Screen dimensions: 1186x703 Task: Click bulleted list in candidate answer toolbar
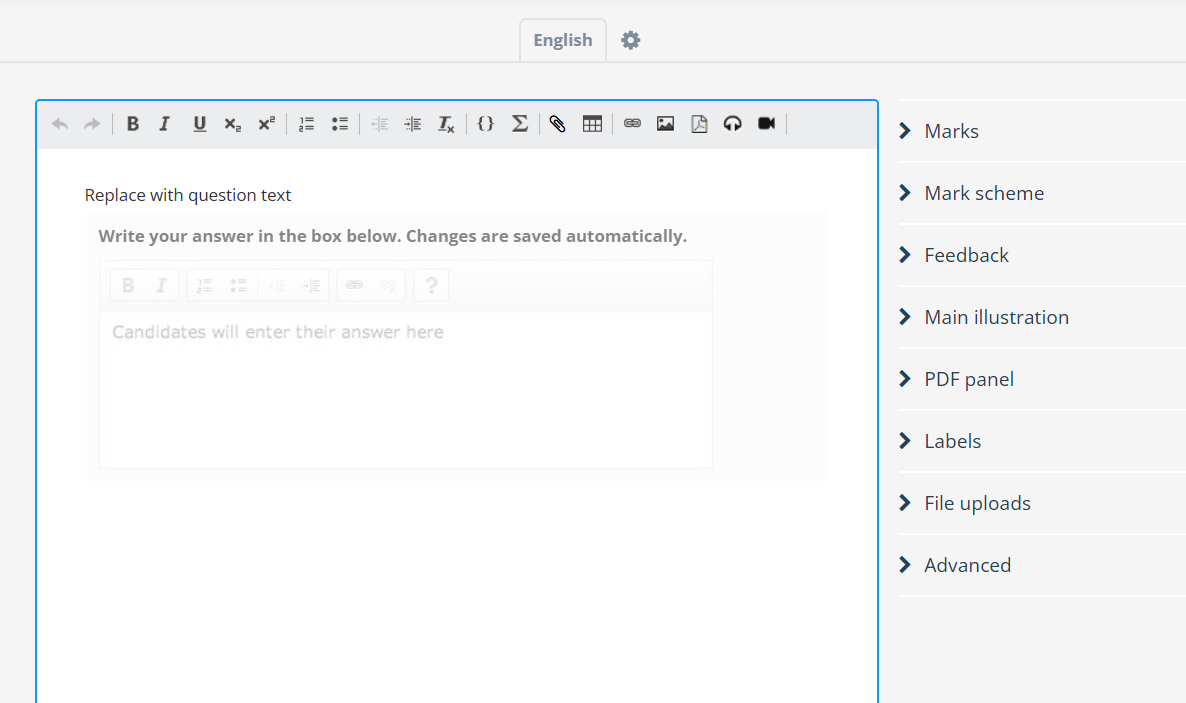pos(238,285)
